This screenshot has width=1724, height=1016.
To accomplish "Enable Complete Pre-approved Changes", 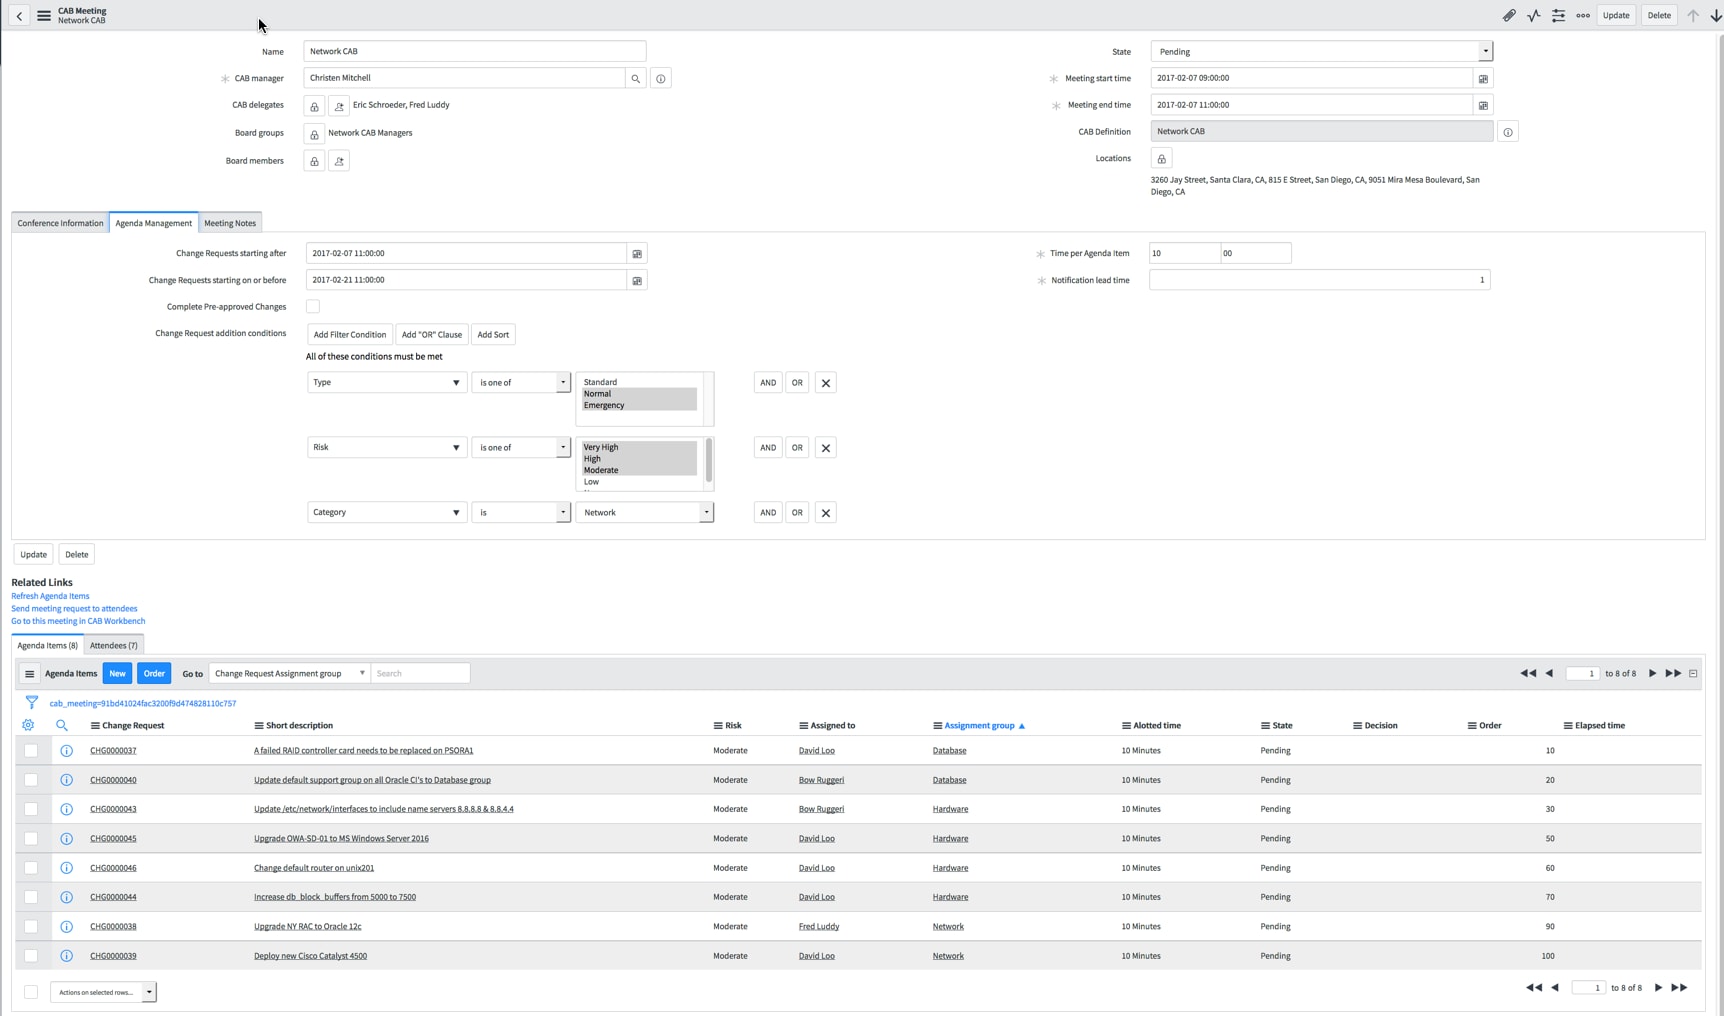I will [x=312, y=306].
